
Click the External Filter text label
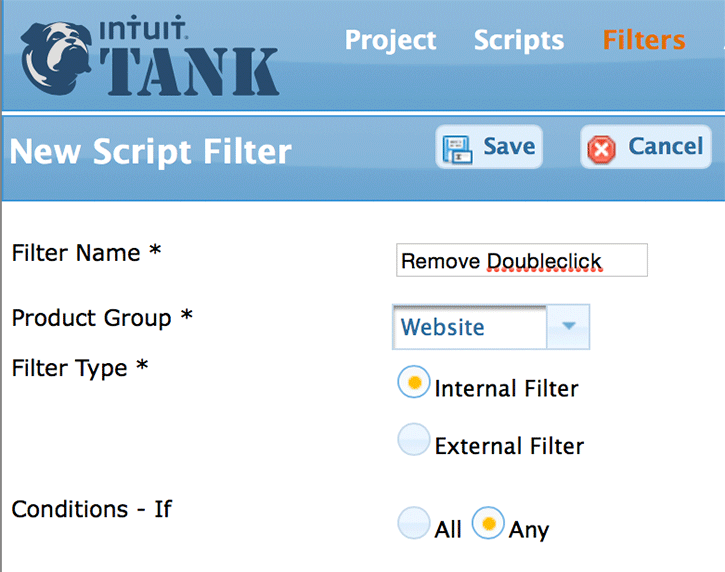(x=508, y=446)
